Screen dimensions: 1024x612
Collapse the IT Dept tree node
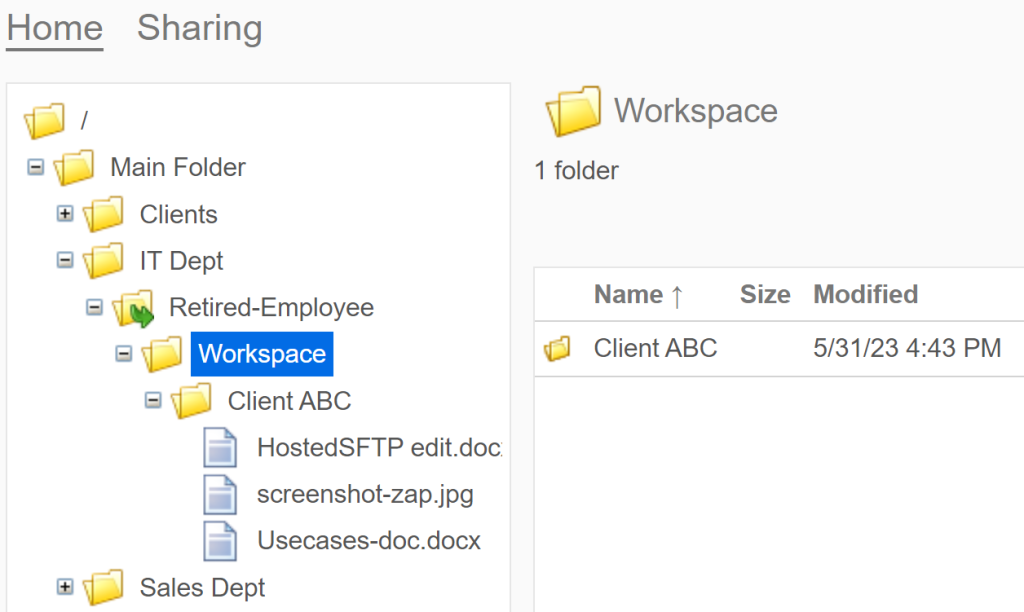(x=65, y=260)
